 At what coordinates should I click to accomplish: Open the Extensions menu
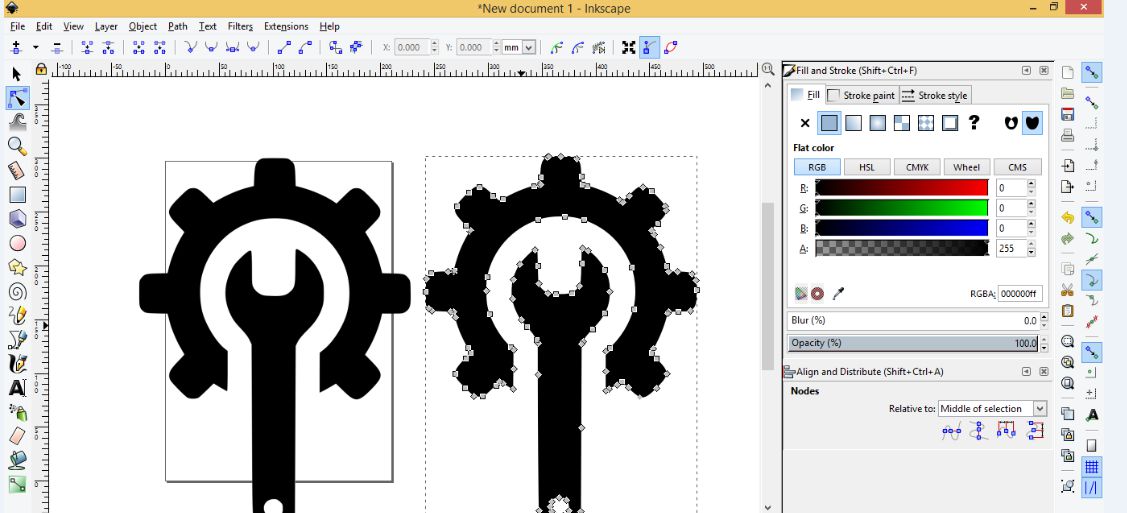[286, 26]
